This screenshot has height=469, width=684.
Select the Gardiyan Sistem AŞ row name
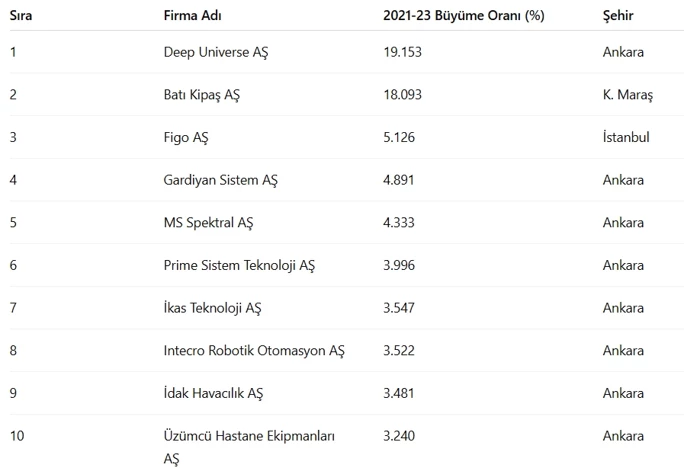221,180
